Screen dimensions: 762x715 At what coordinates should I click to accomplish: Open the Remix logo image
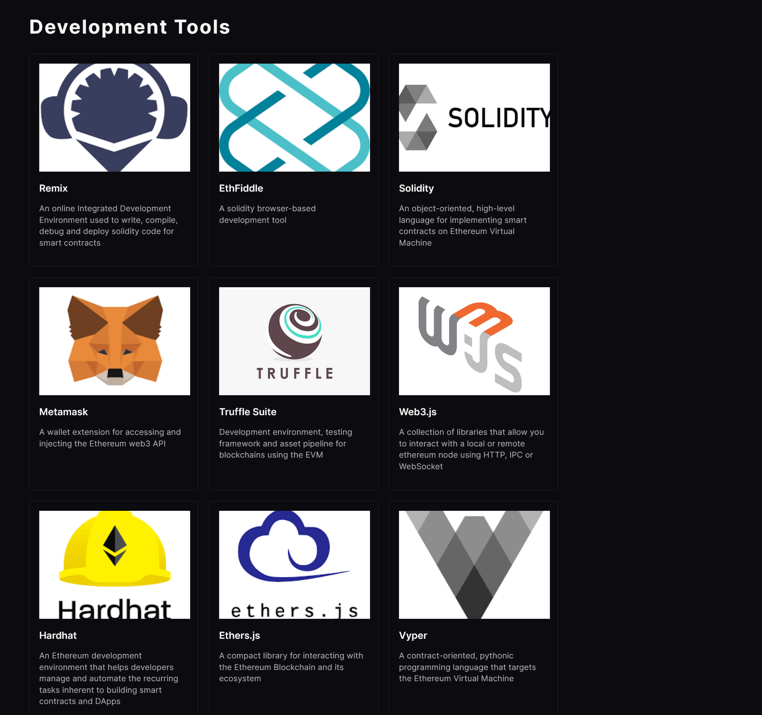(114, 117)
